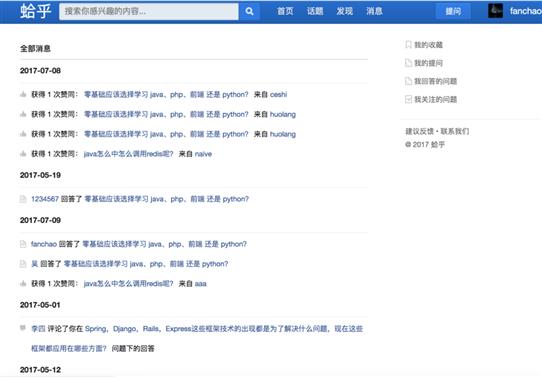The width and height of the screenshot is (542, 379).
Task: Open the 发现 navigation item
Action: click(345, 11)
